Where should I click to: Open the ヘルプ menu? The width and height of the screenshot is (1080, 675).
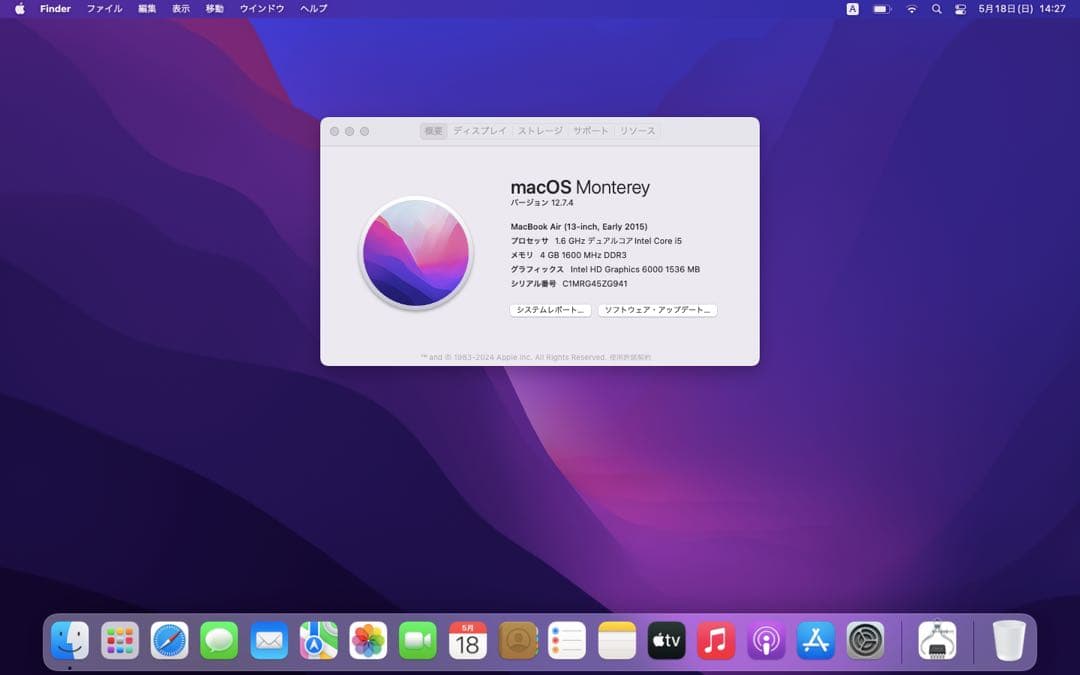313,9
